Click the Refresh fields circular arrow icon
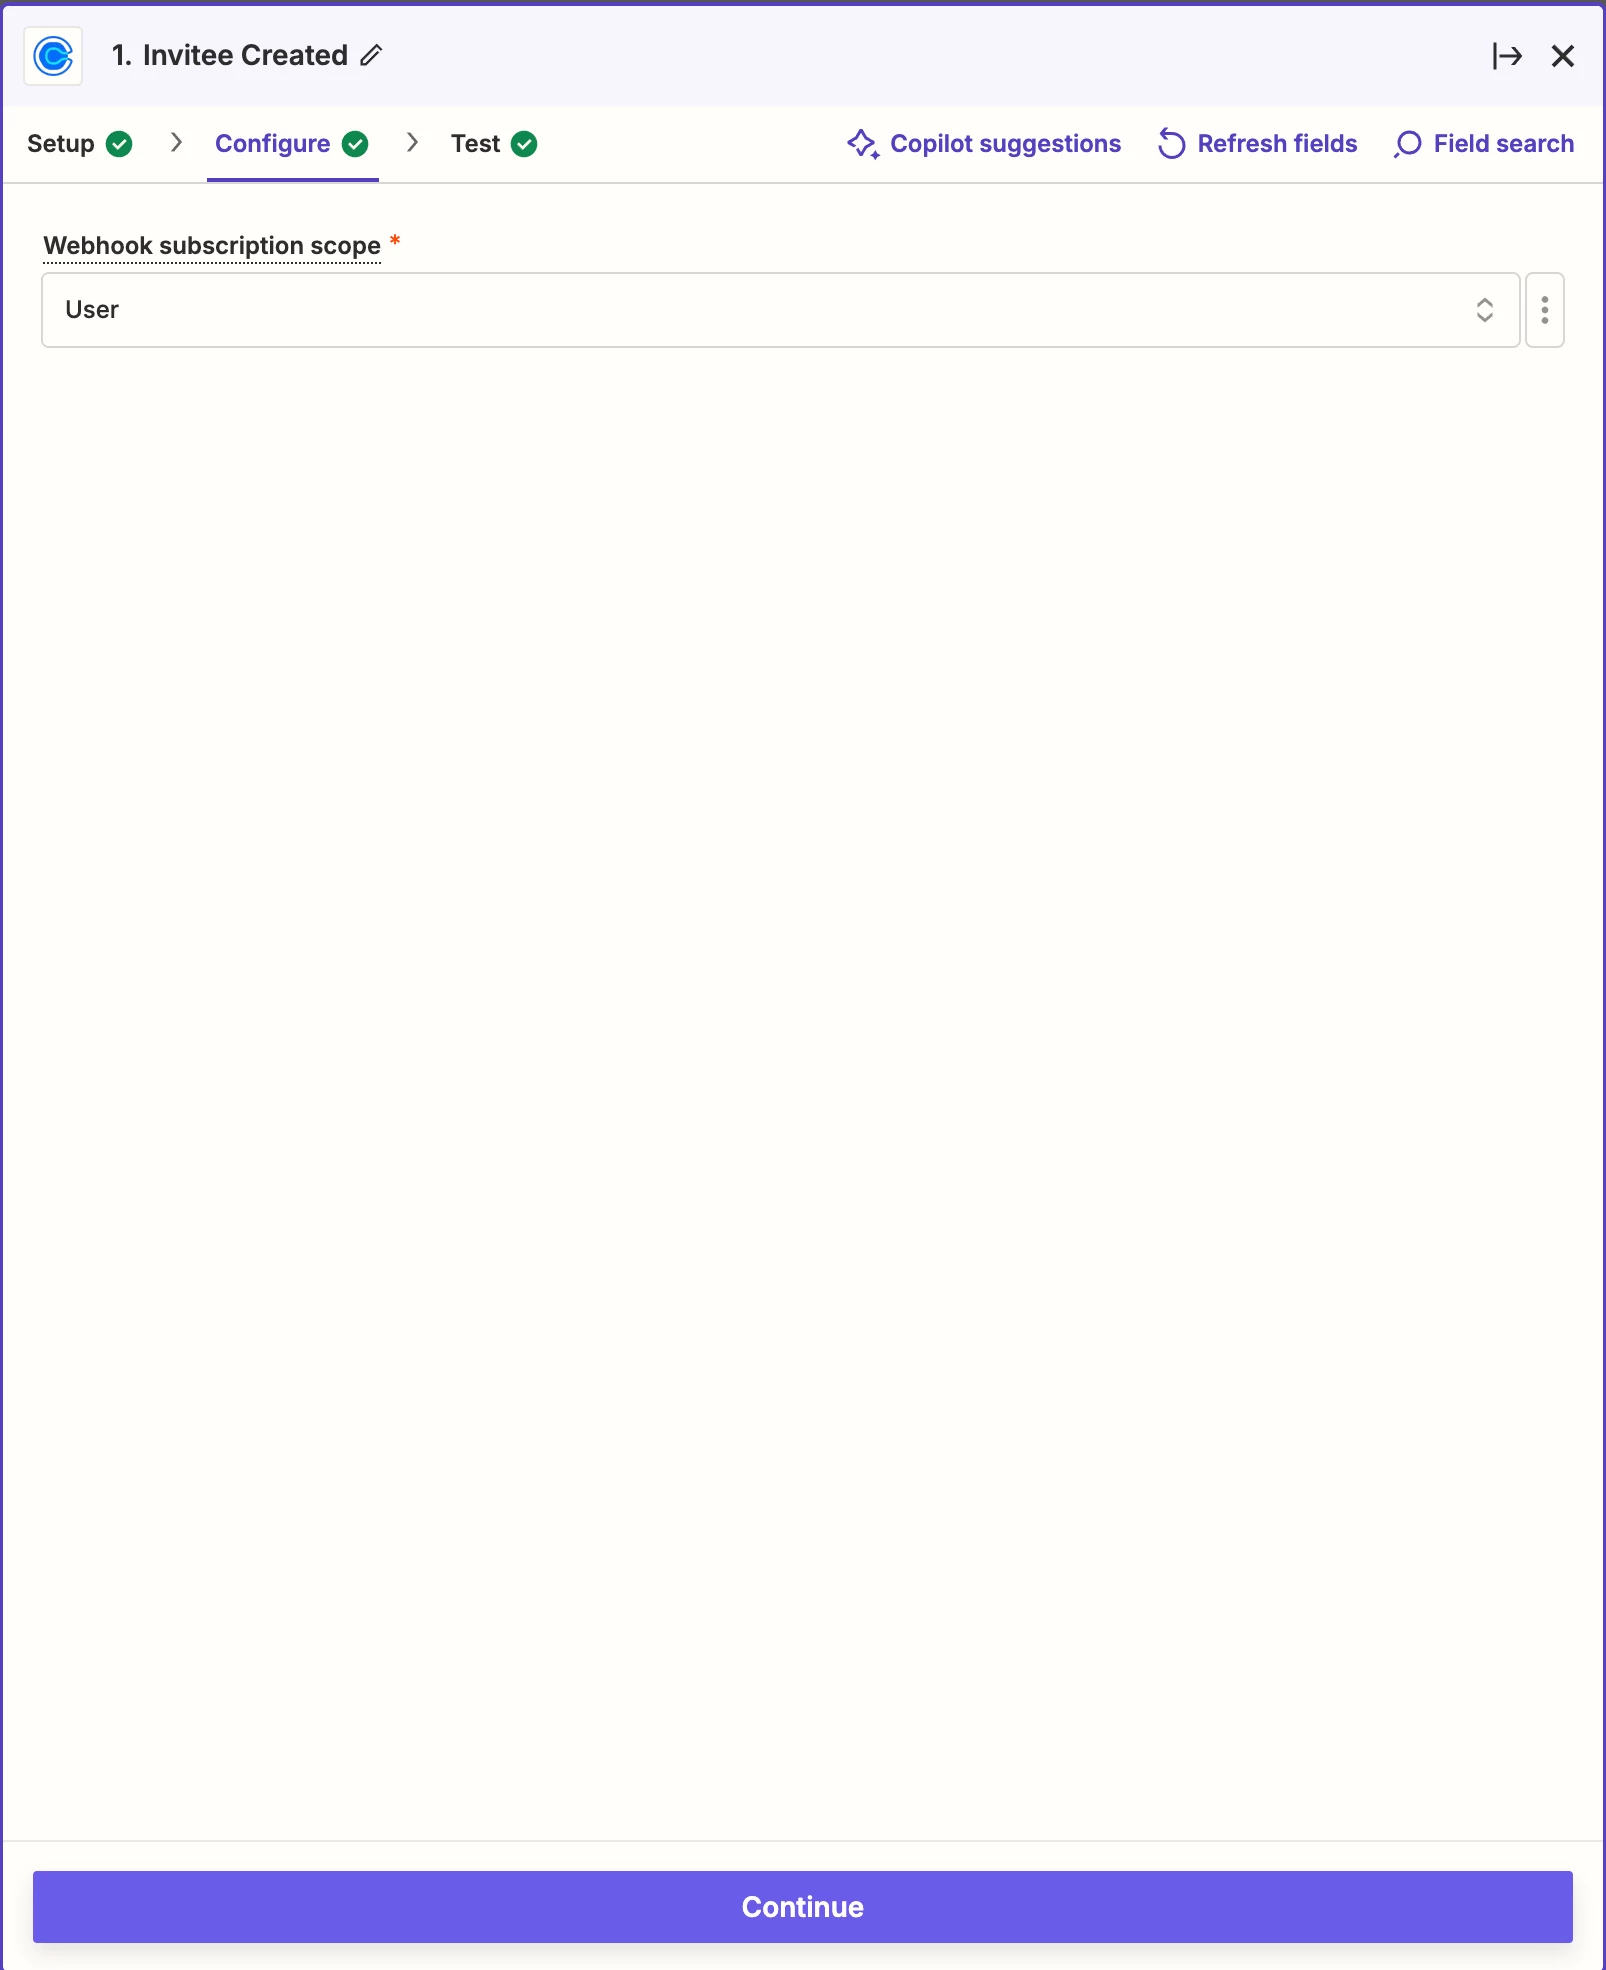The height and width of the screenshot is (1970, 1606). (x=1171, y=144)
